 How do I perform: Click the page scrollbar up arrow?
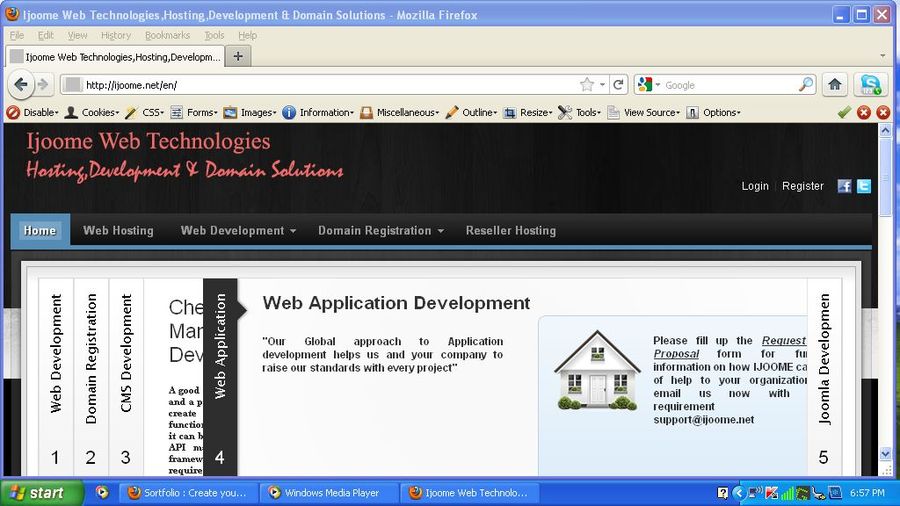(x=885, y=130)
